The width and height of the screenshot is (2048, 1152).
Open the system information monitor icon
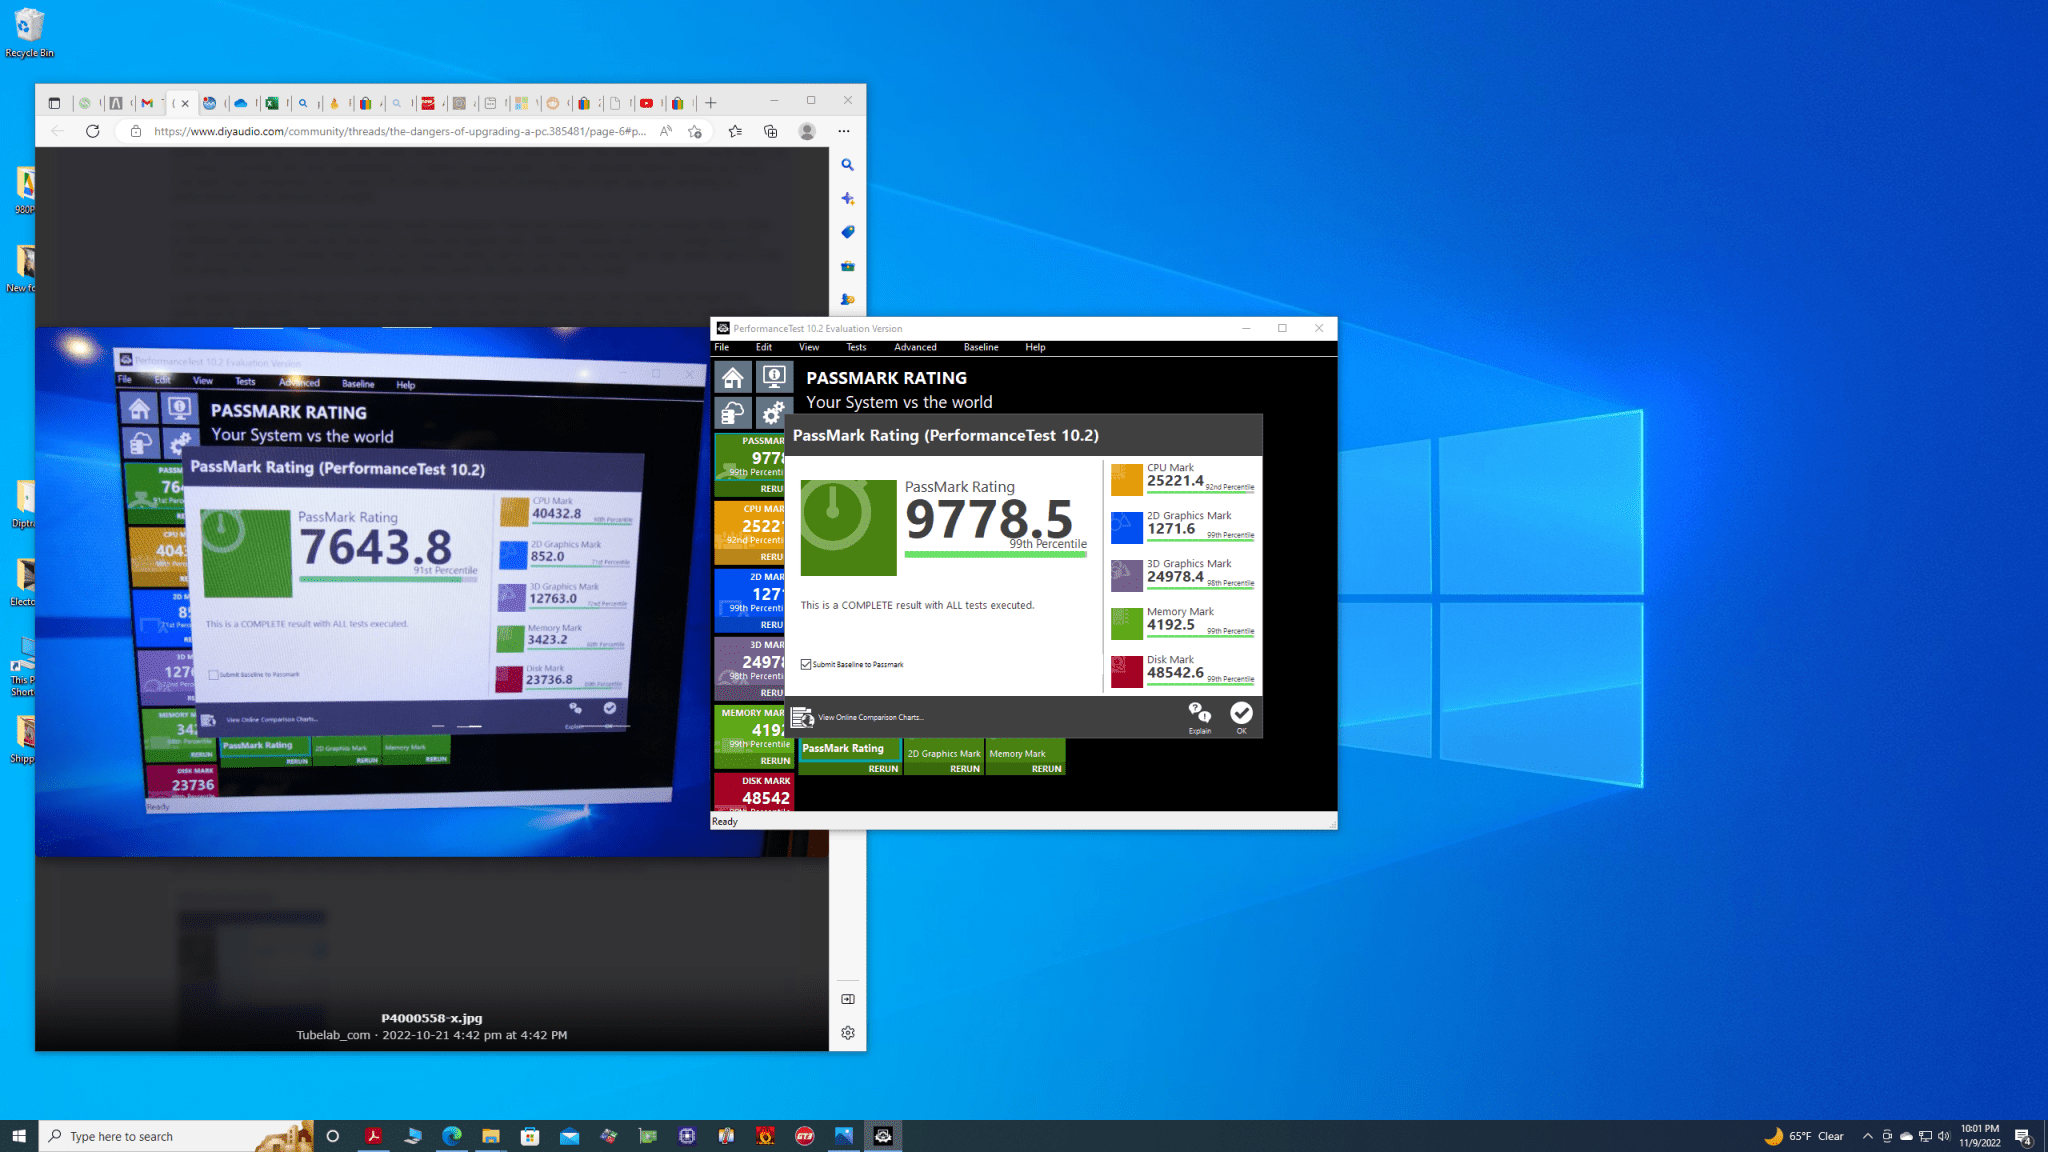[x=774, y=378]
